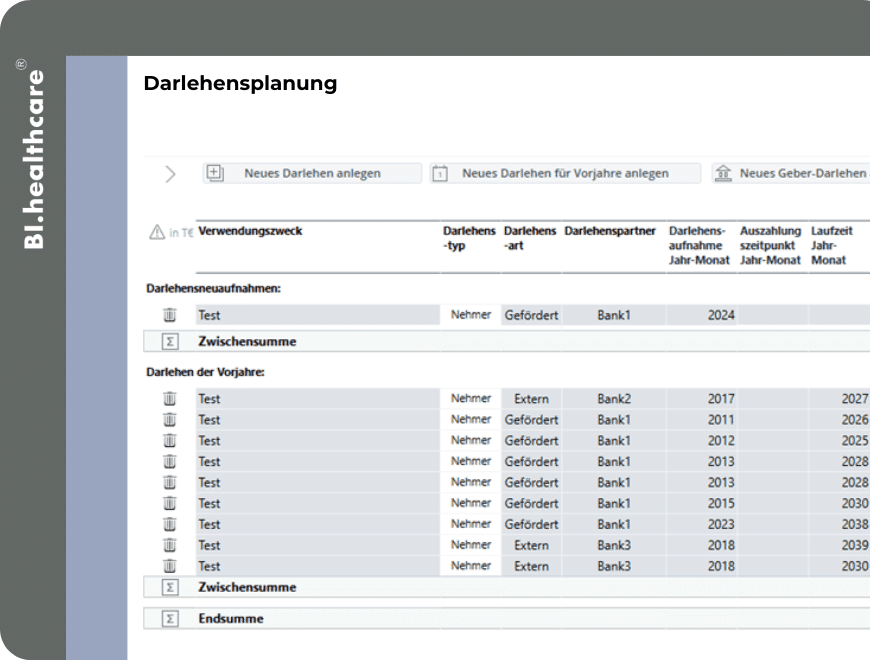Screen dimensions: 870x660
Task: Click the Laufzeit Jahr-Monat column header
Action: tap(832, 245)
